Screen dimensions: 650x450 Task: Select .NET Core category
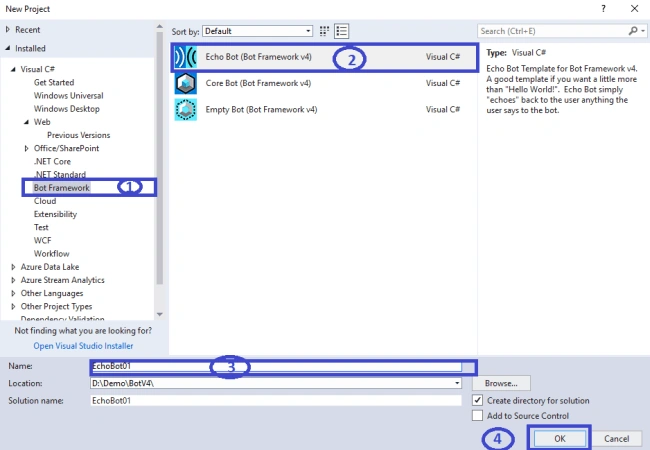(x=52, y=162)
